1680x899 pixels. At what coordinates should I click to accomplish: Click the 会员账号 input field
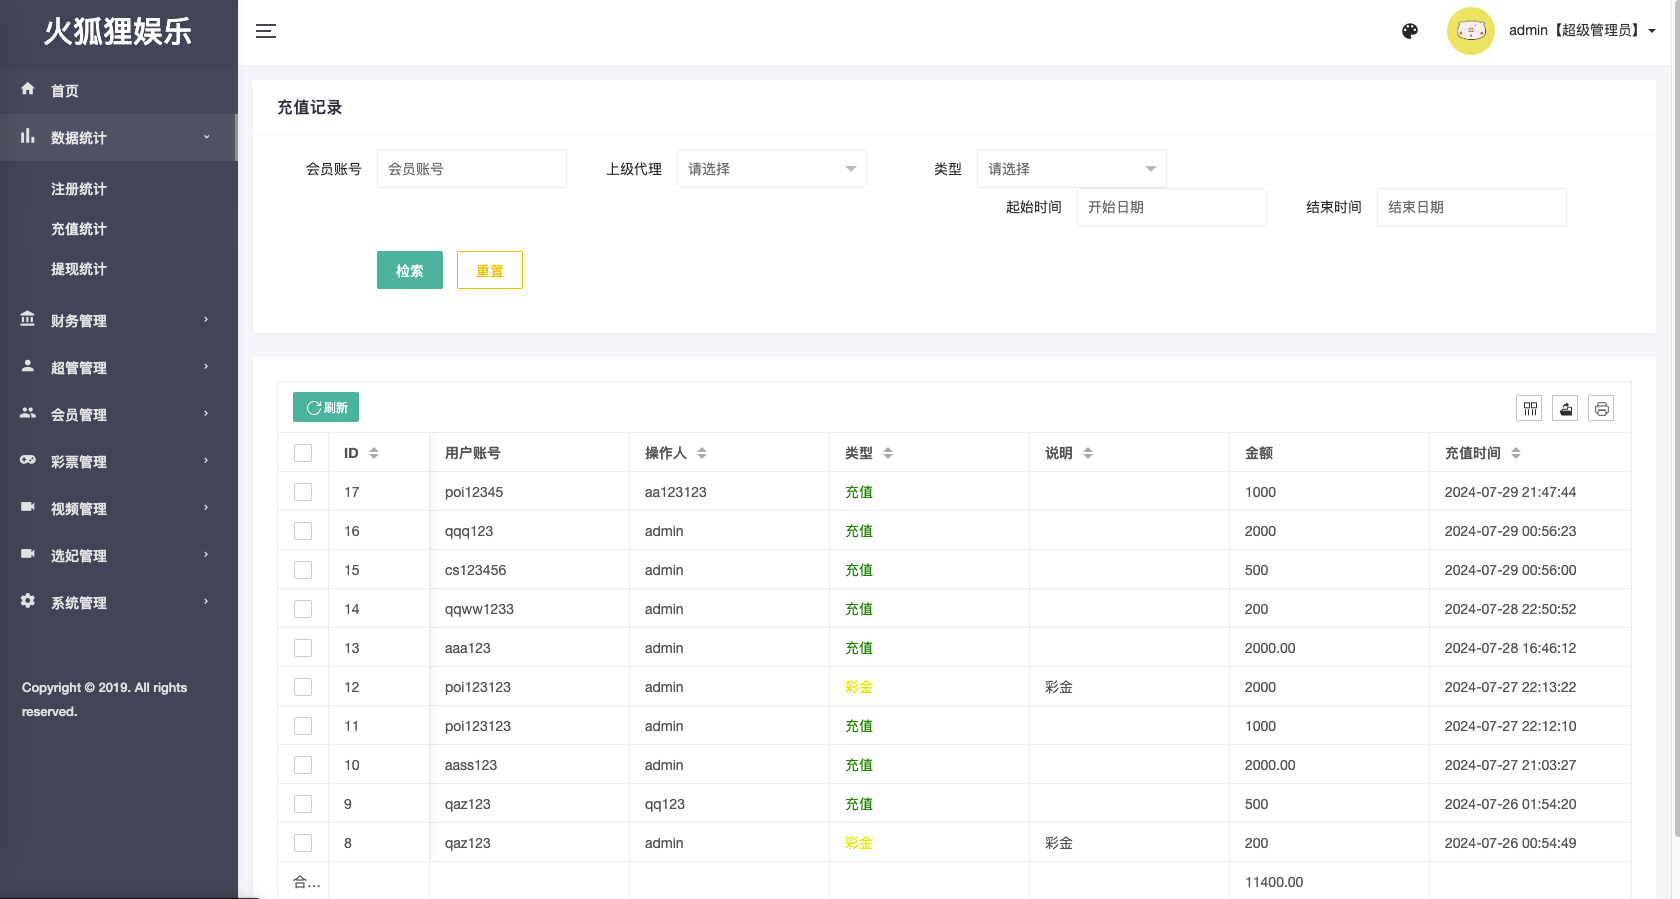(471, 169)
